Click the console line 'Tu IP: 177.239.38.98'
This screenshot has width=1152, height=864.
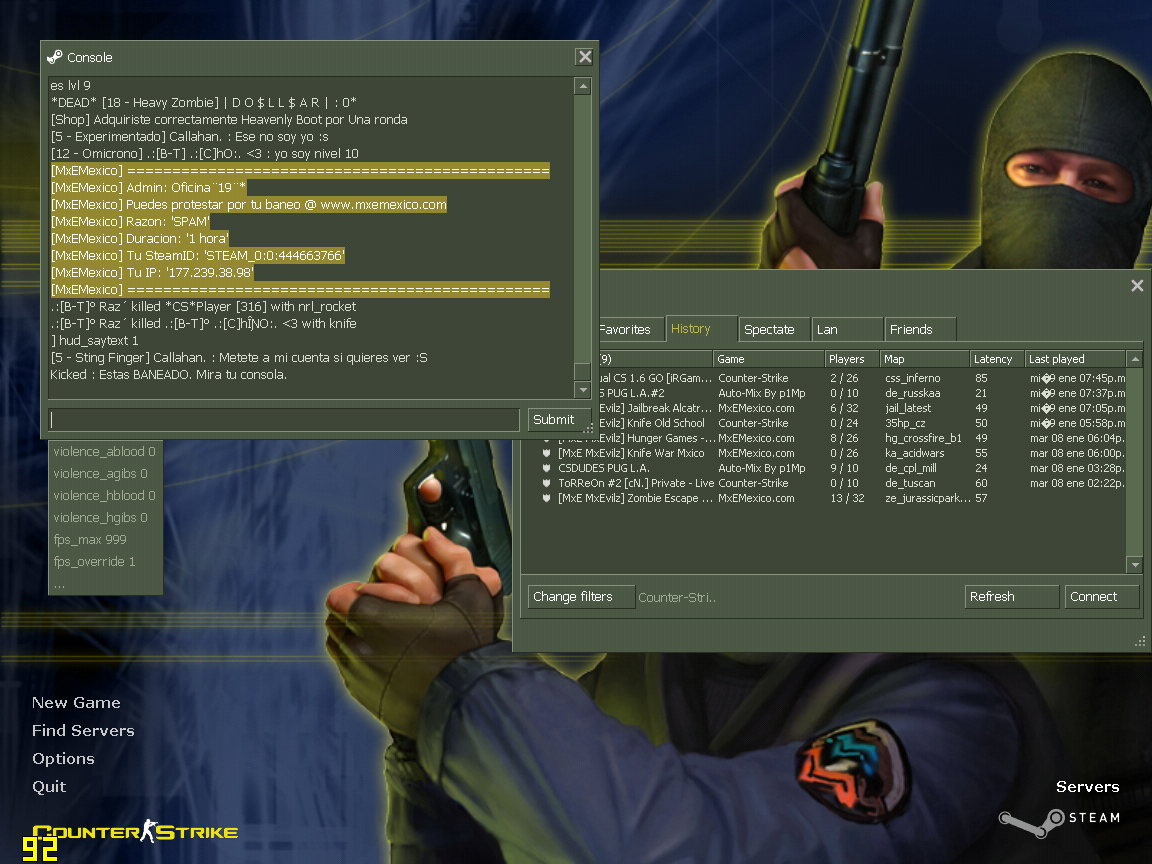[x=152, y=273]
